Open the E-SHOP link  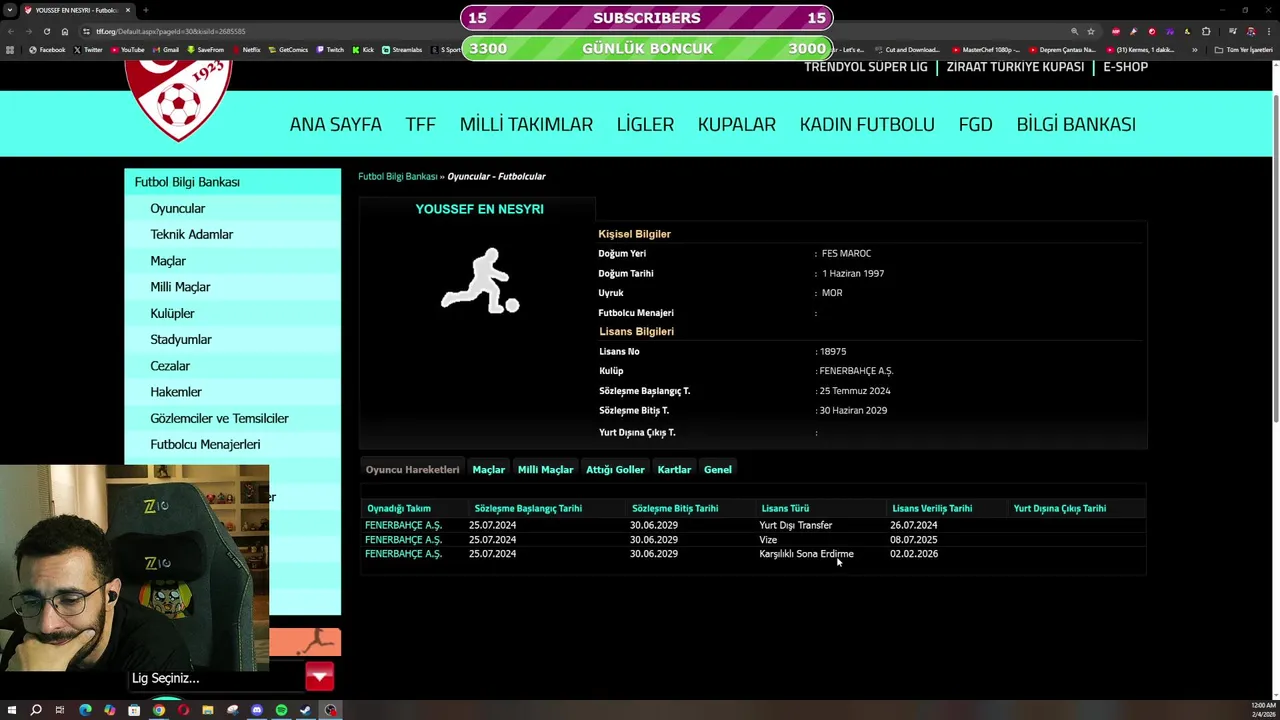click(1125, 67)
